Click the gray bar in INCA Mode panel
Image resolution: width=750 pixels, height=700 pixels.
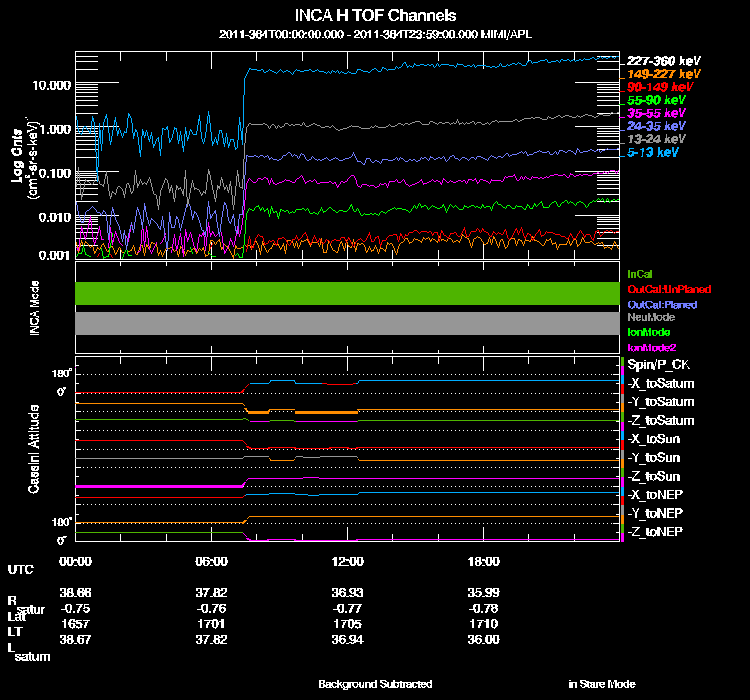click(347, 323)
